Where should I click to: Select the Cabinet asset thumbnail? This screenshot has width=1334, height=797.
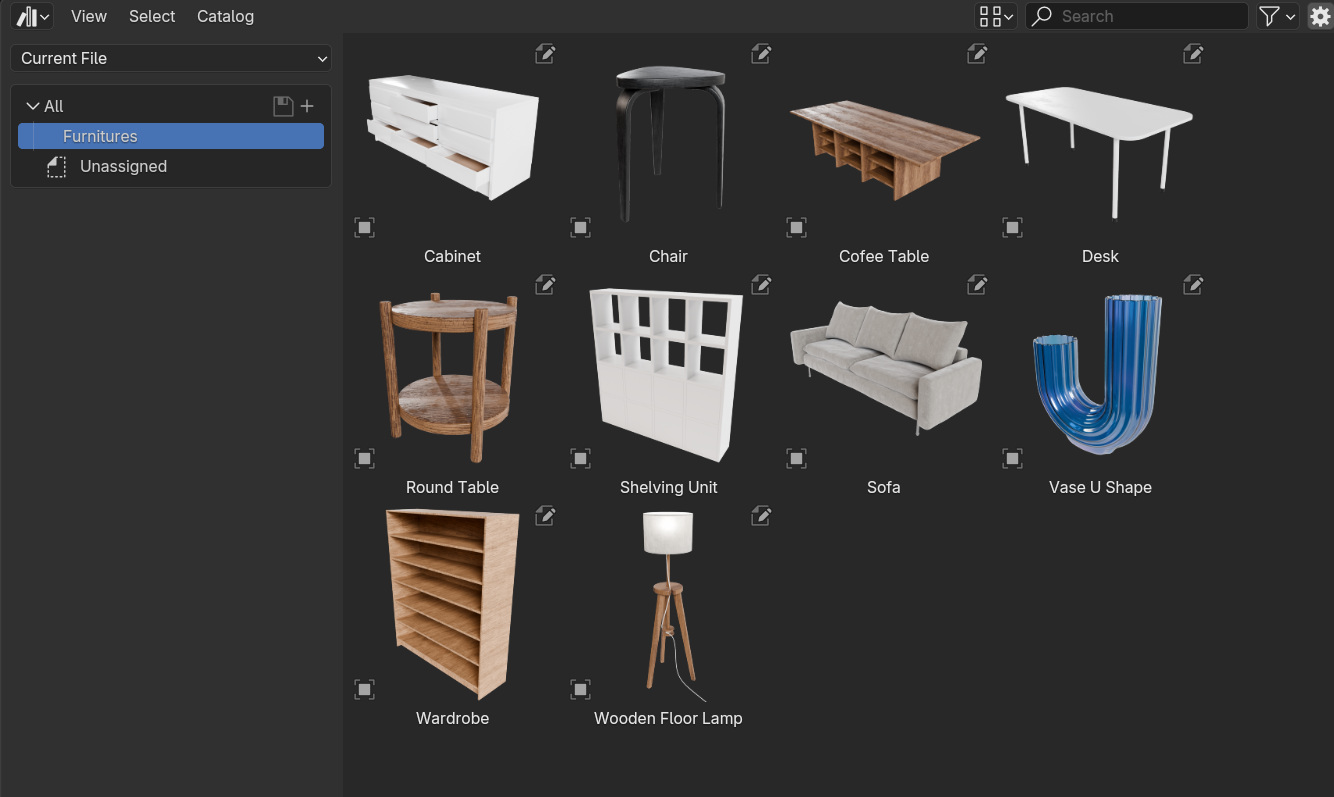coord(453,137)
